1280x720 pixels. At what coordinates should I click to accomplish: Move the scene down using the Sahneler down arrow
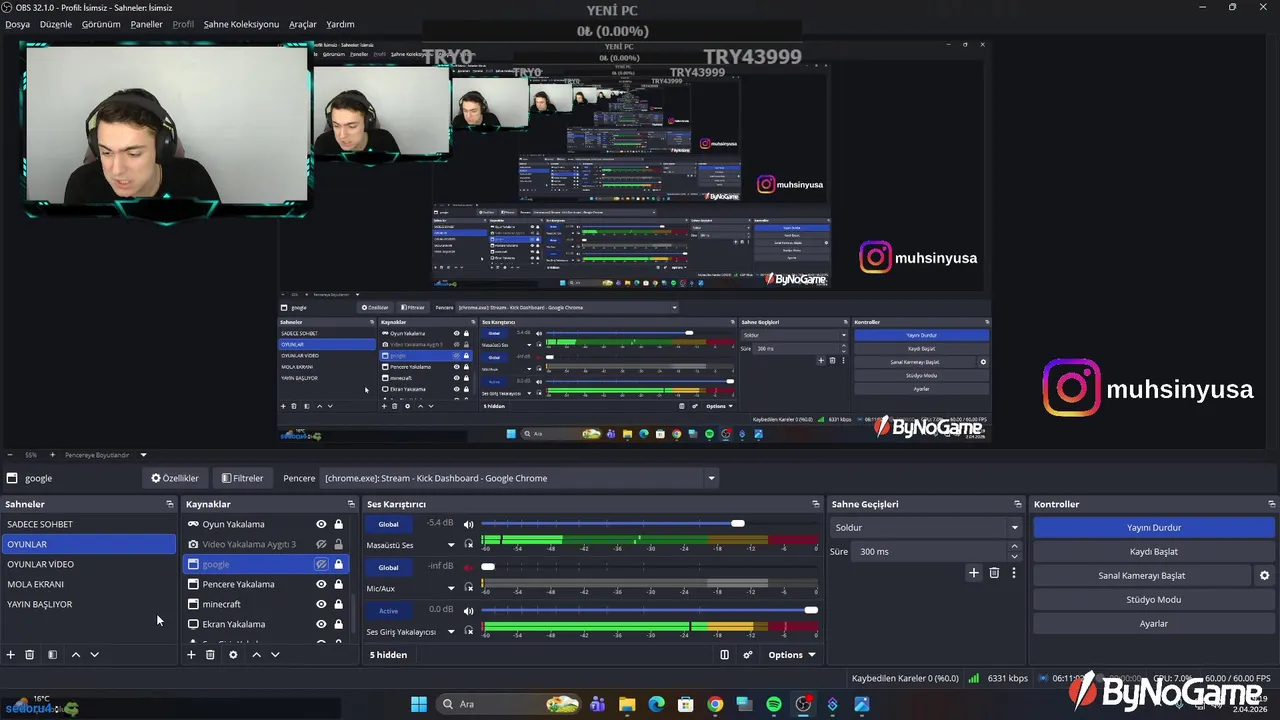(x=94, y=655)
